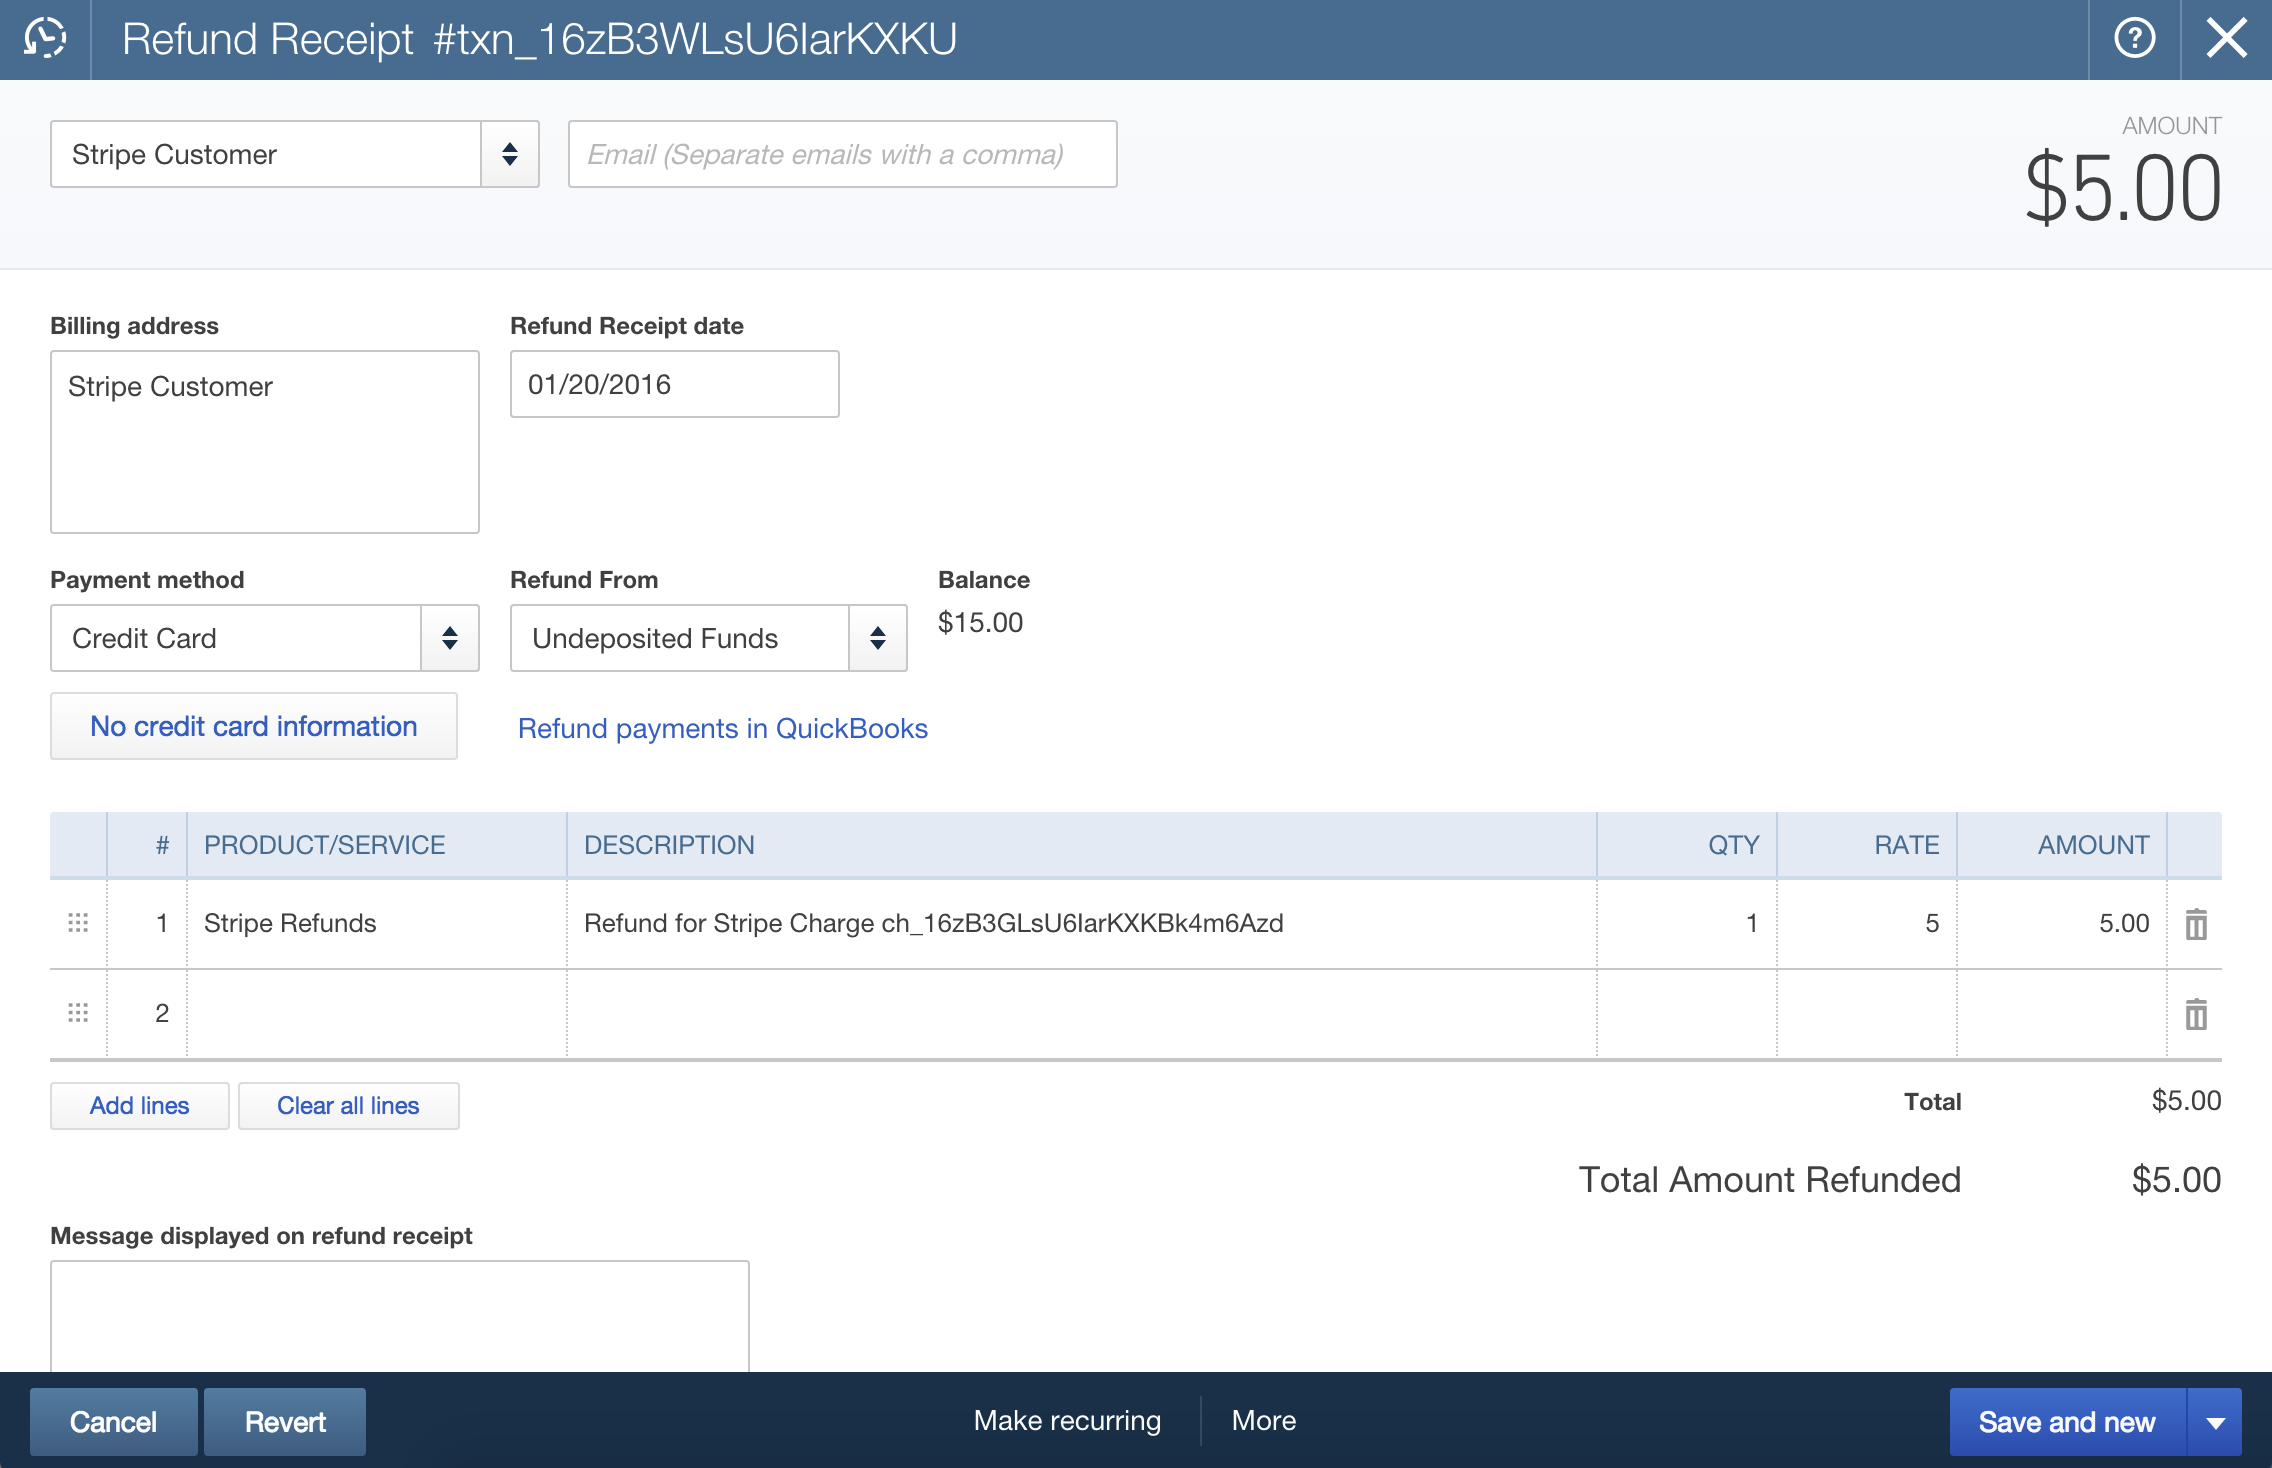Image resolution: width=2272 pixels, height=1468 pixels.
Task: Click the Credit Card payment method field
Action: [236, 638]
